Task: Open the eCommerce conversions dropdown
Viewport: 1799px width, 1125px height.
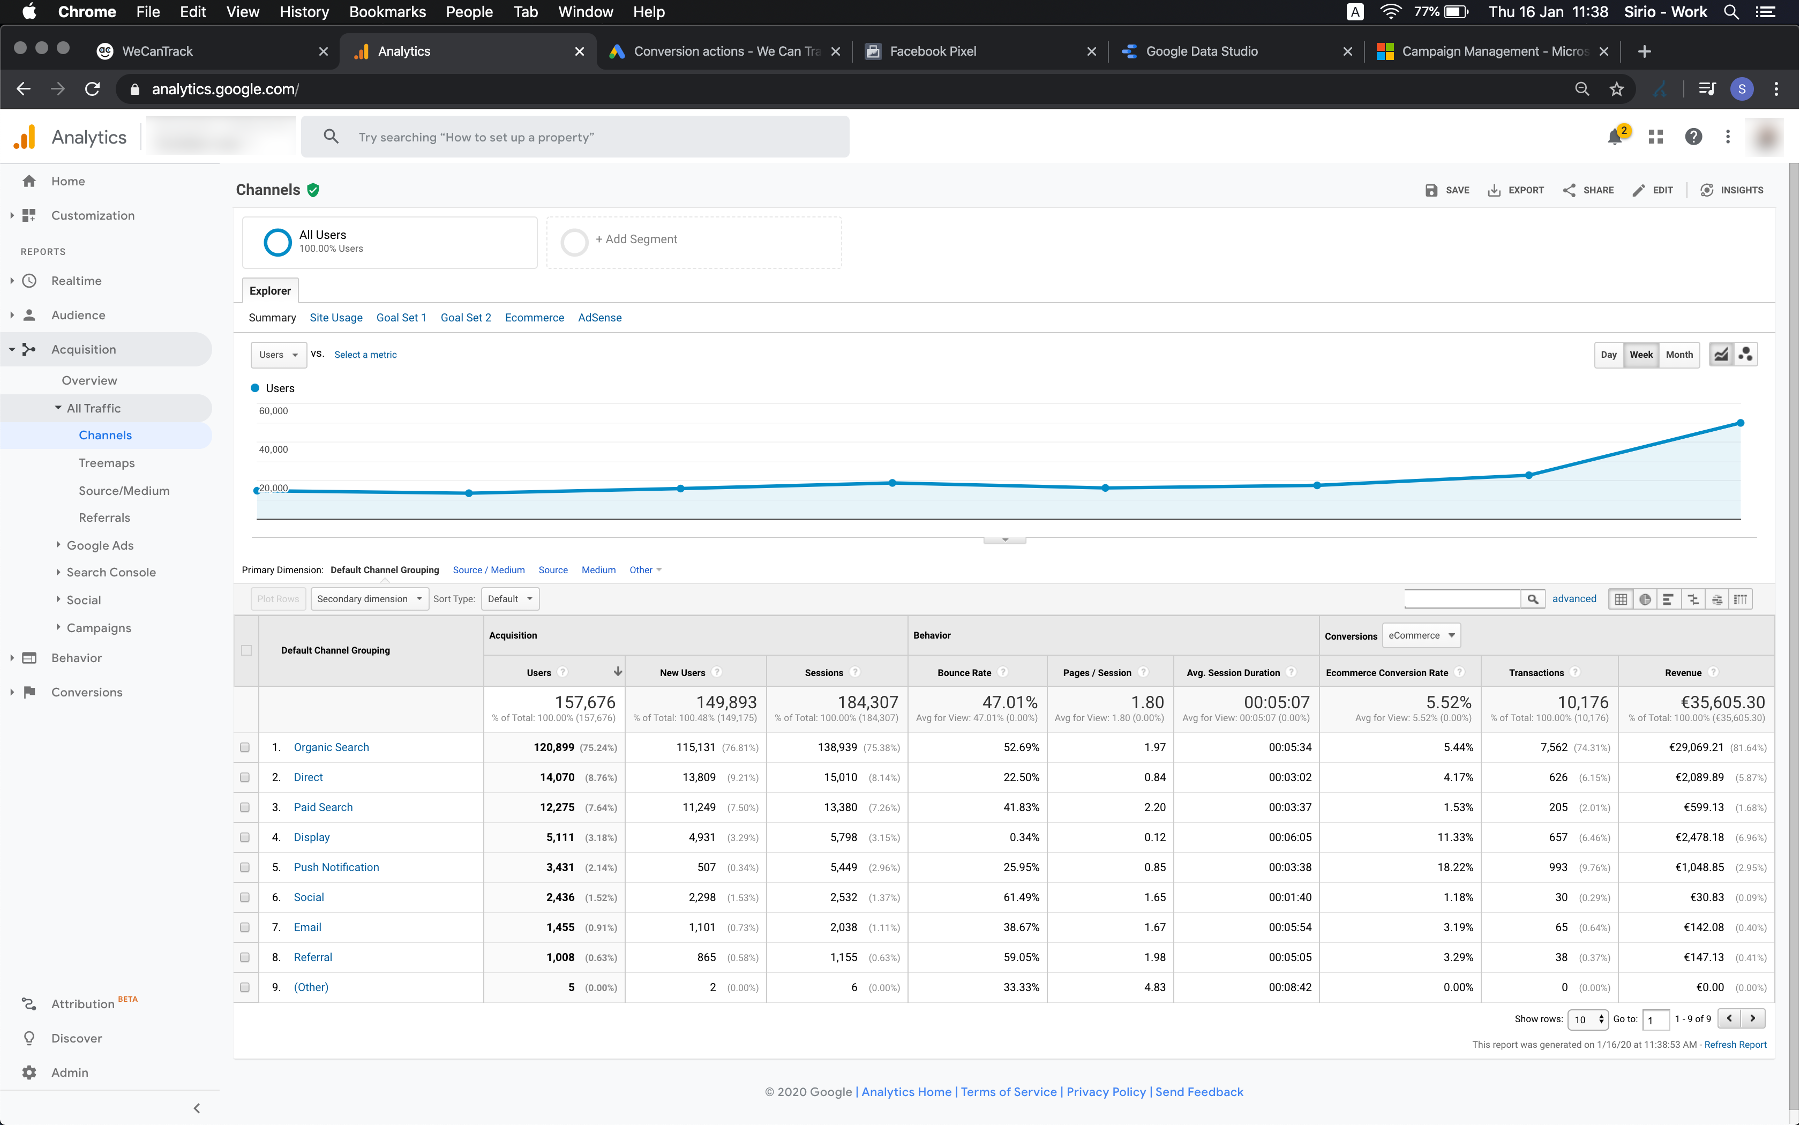Action: coord(1421,636)
